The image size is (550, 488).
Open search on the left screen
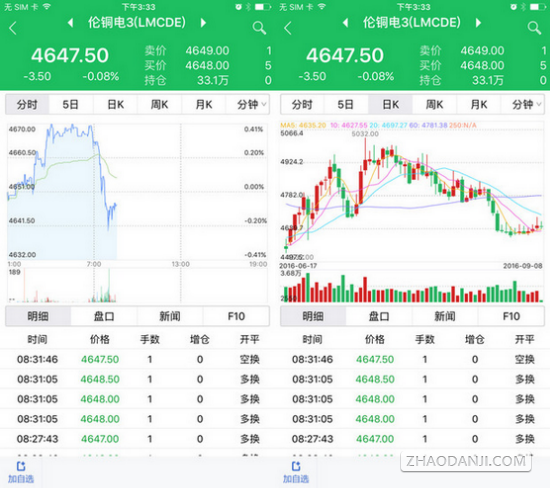pyautogui.click(x=259, y=28)
